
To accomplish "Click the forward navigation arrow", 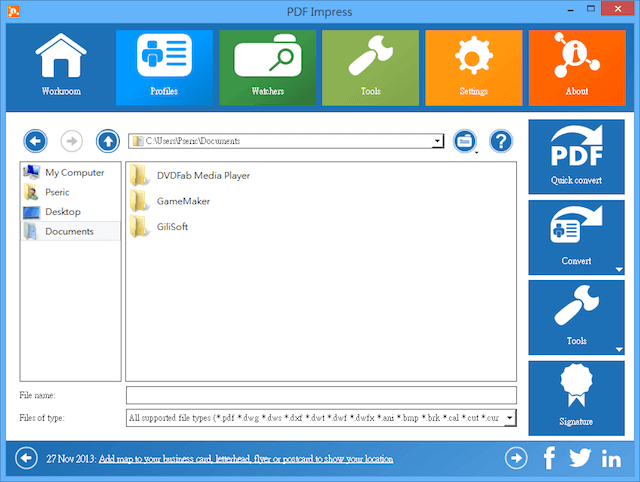I will point(72,141).
